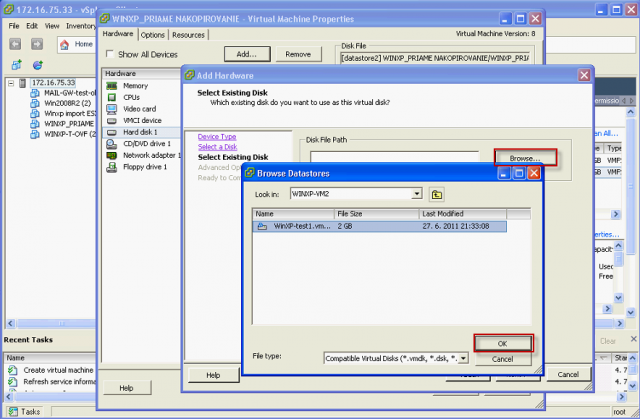The image size is (640, 419).
Task: Click Cancel in Add Hardware dialog
Action: tap(568, 374)
